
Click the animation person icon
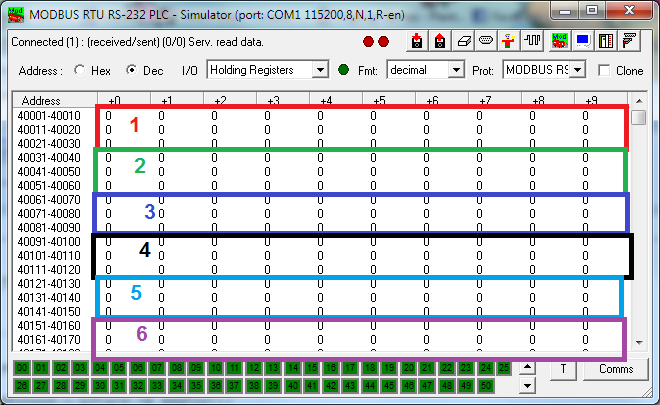click(x=508, y=41)
